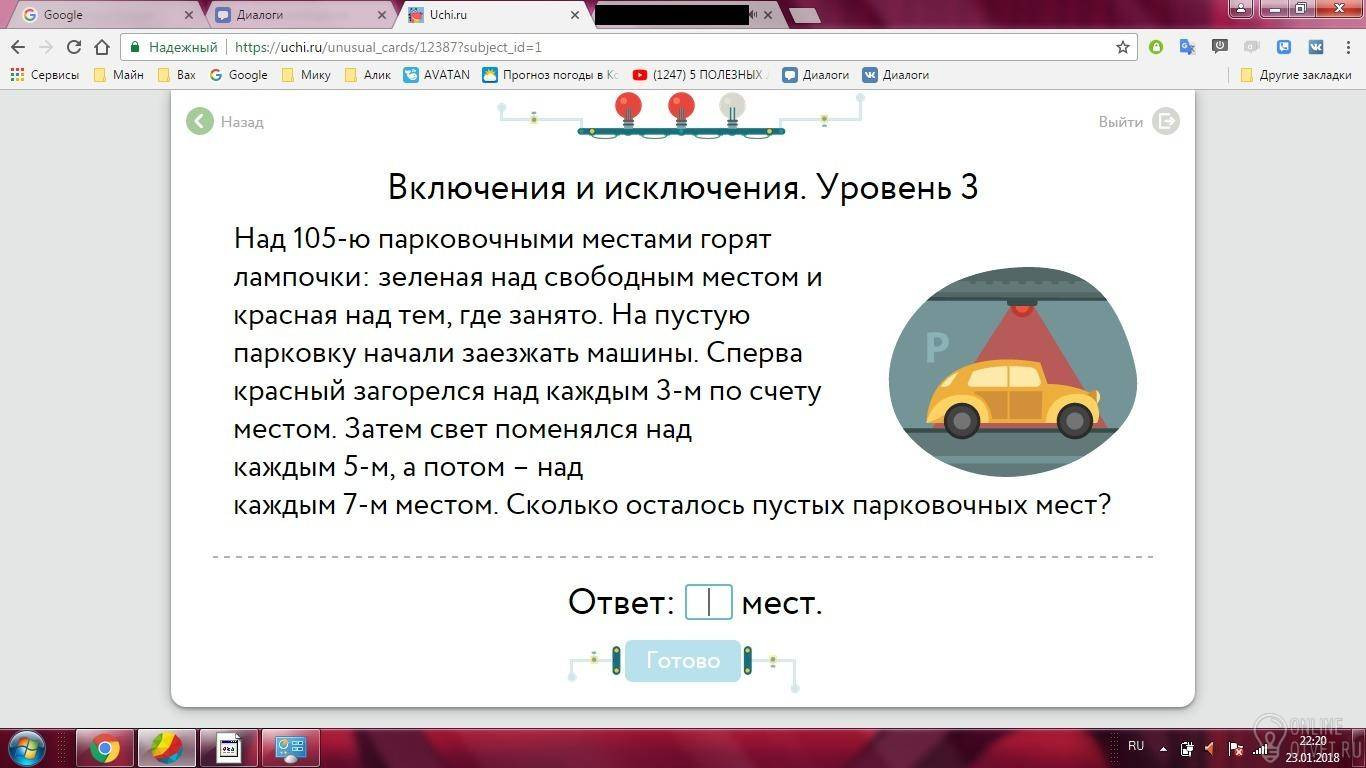Close the Uchi.ru tab
This screenshot has width=1366, height=768.
(574, 15)
